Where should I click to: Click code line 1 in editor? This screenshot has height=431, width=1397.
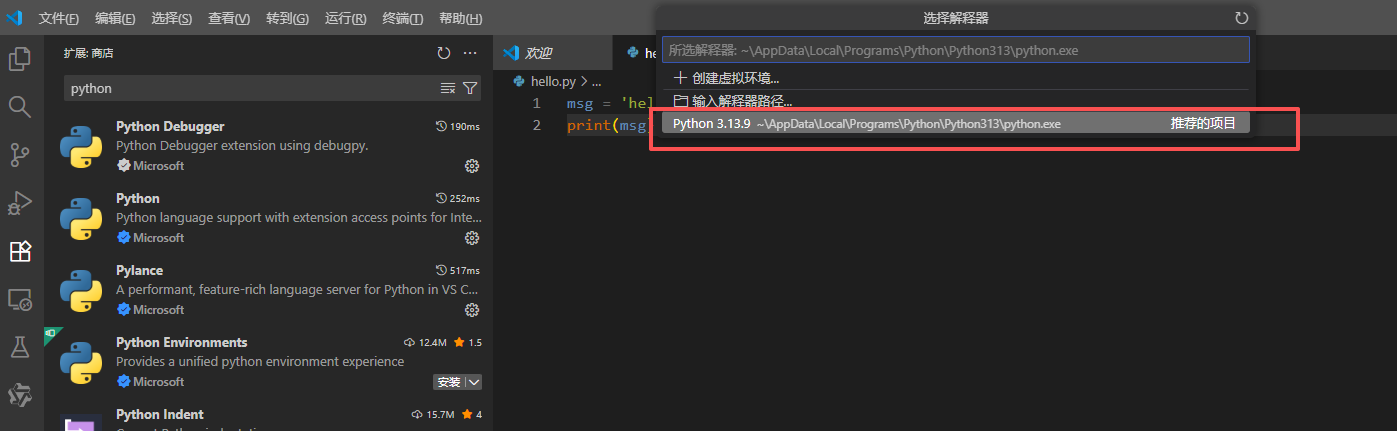609,103
